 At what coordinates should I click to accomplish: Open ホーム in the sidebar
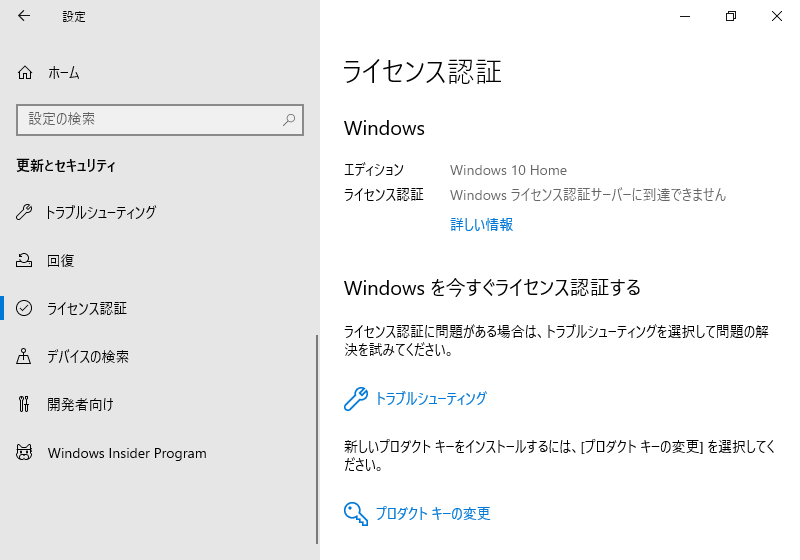click(64, 73)
